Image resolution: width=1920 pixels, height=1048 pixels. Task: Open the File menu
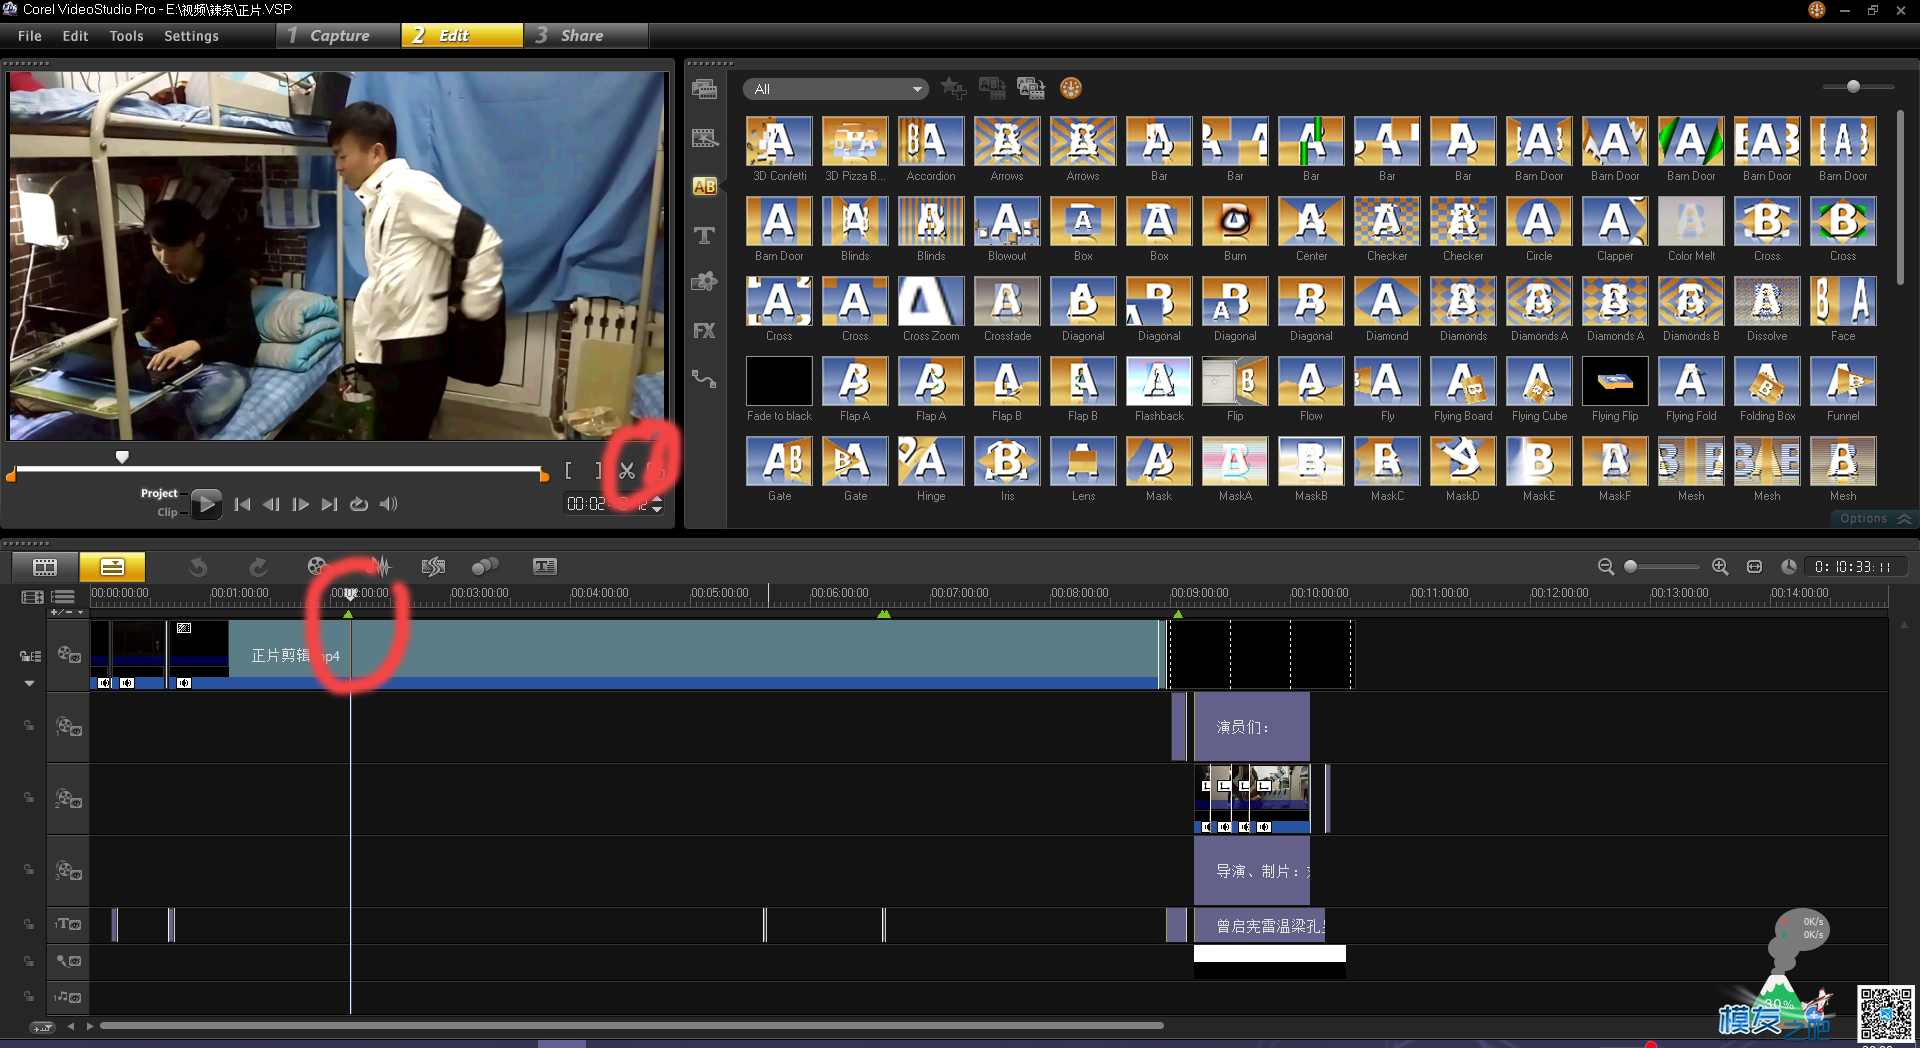coord(30,36)
